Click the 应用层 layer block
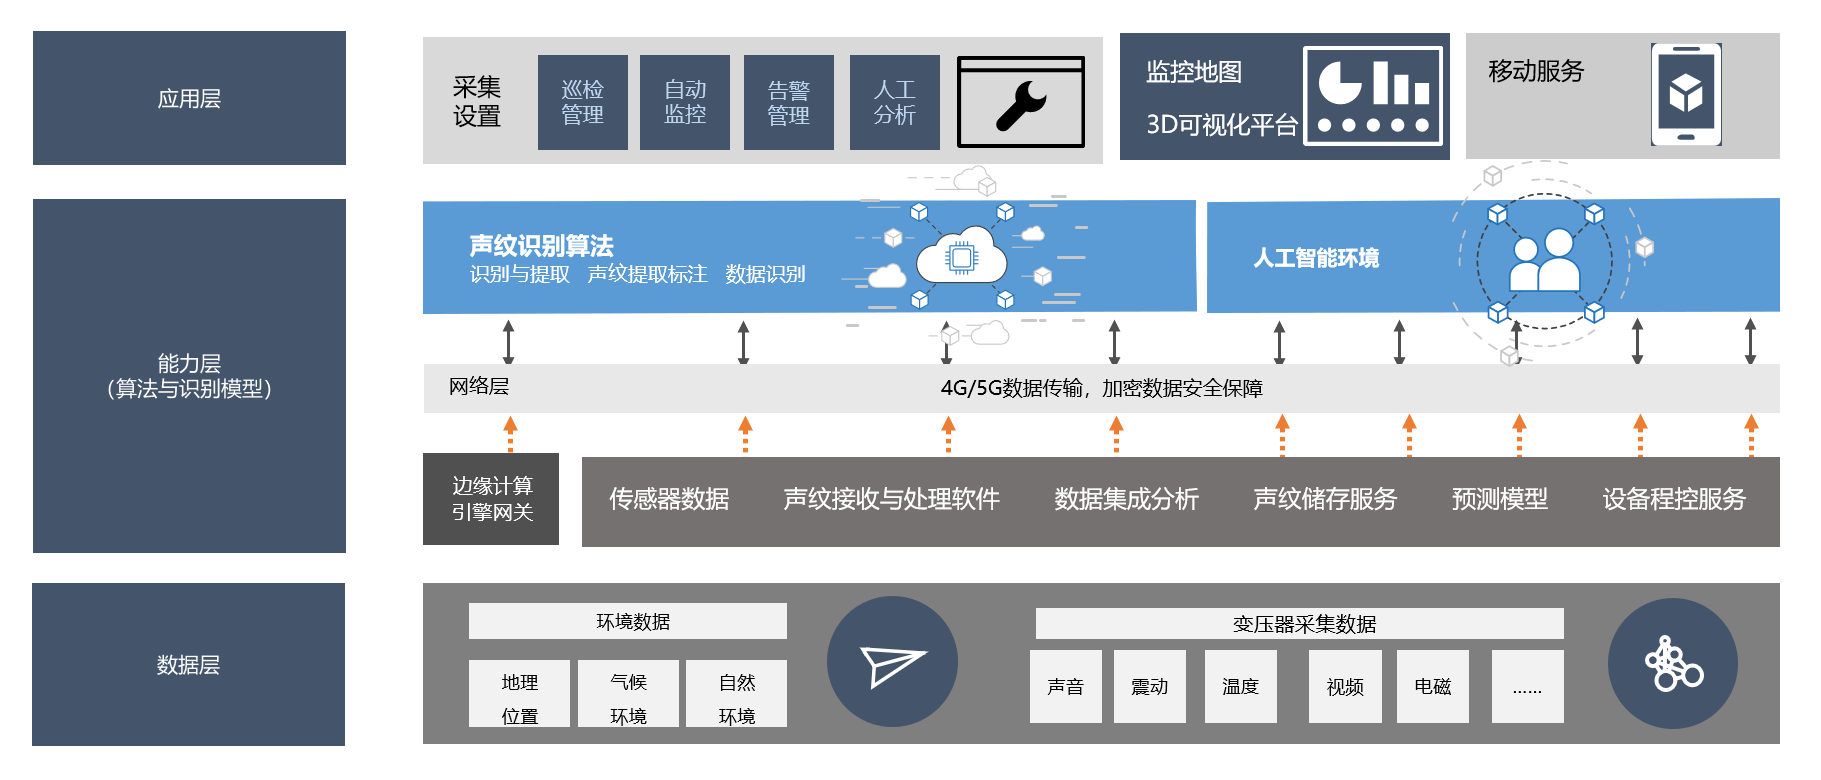Screen dimensions: 1821x780 coord(189,98)
